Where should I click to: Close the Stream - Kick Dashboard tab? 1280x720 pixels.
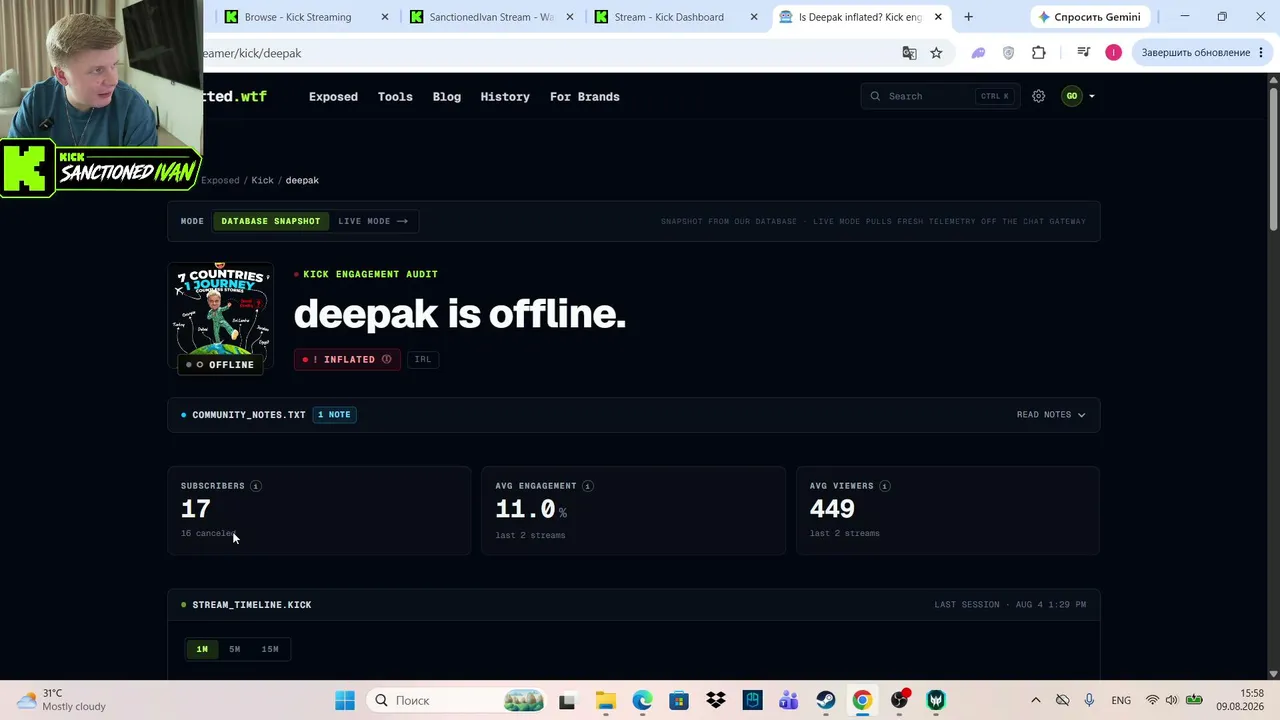pos(755,17)
